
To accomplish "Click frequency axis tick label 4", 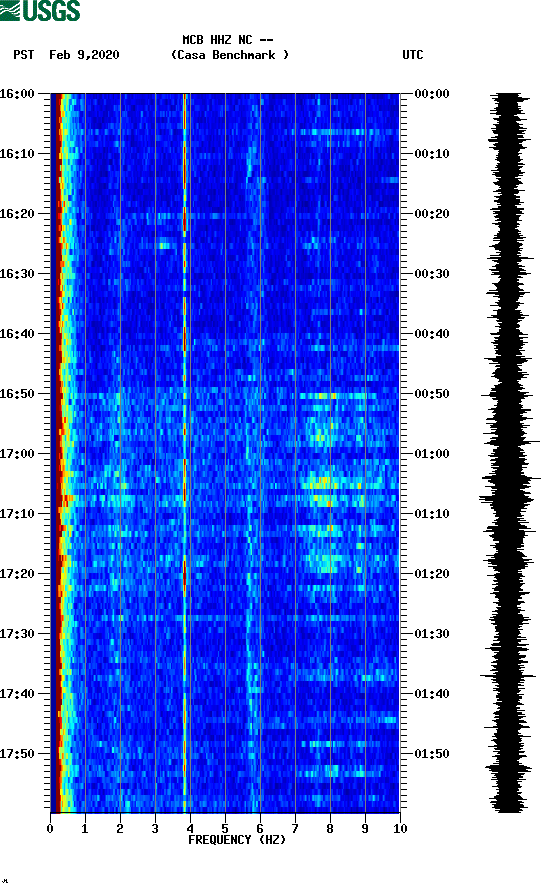I will tap(190, 829).
